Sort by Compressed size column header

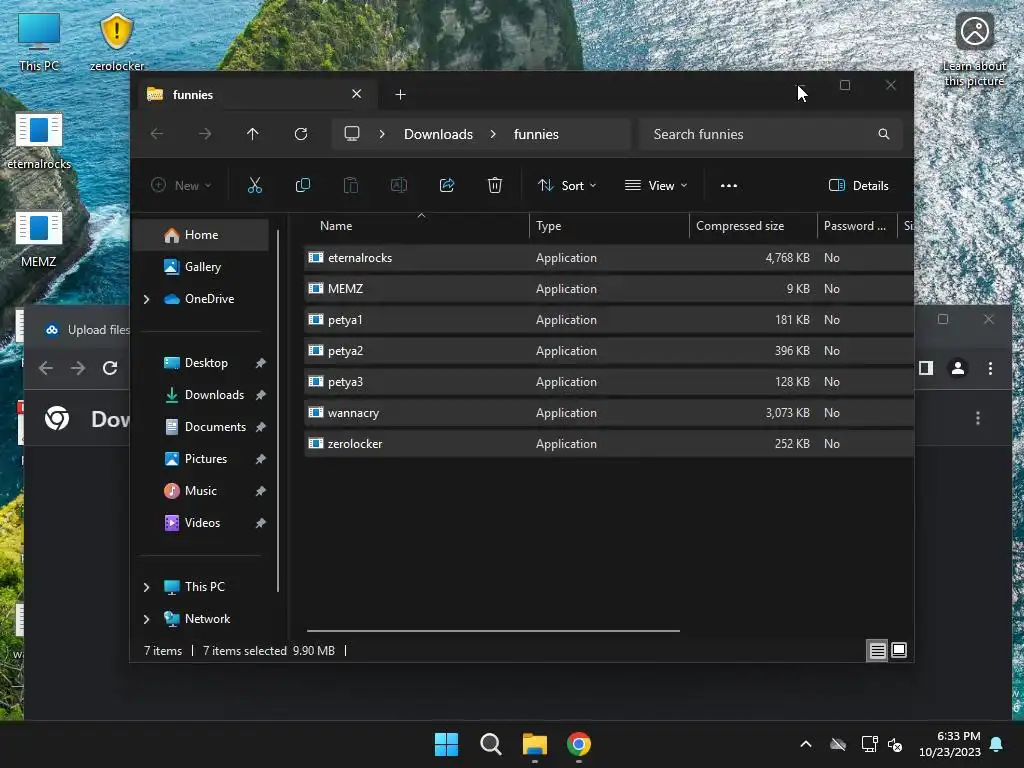pos(753,226)
